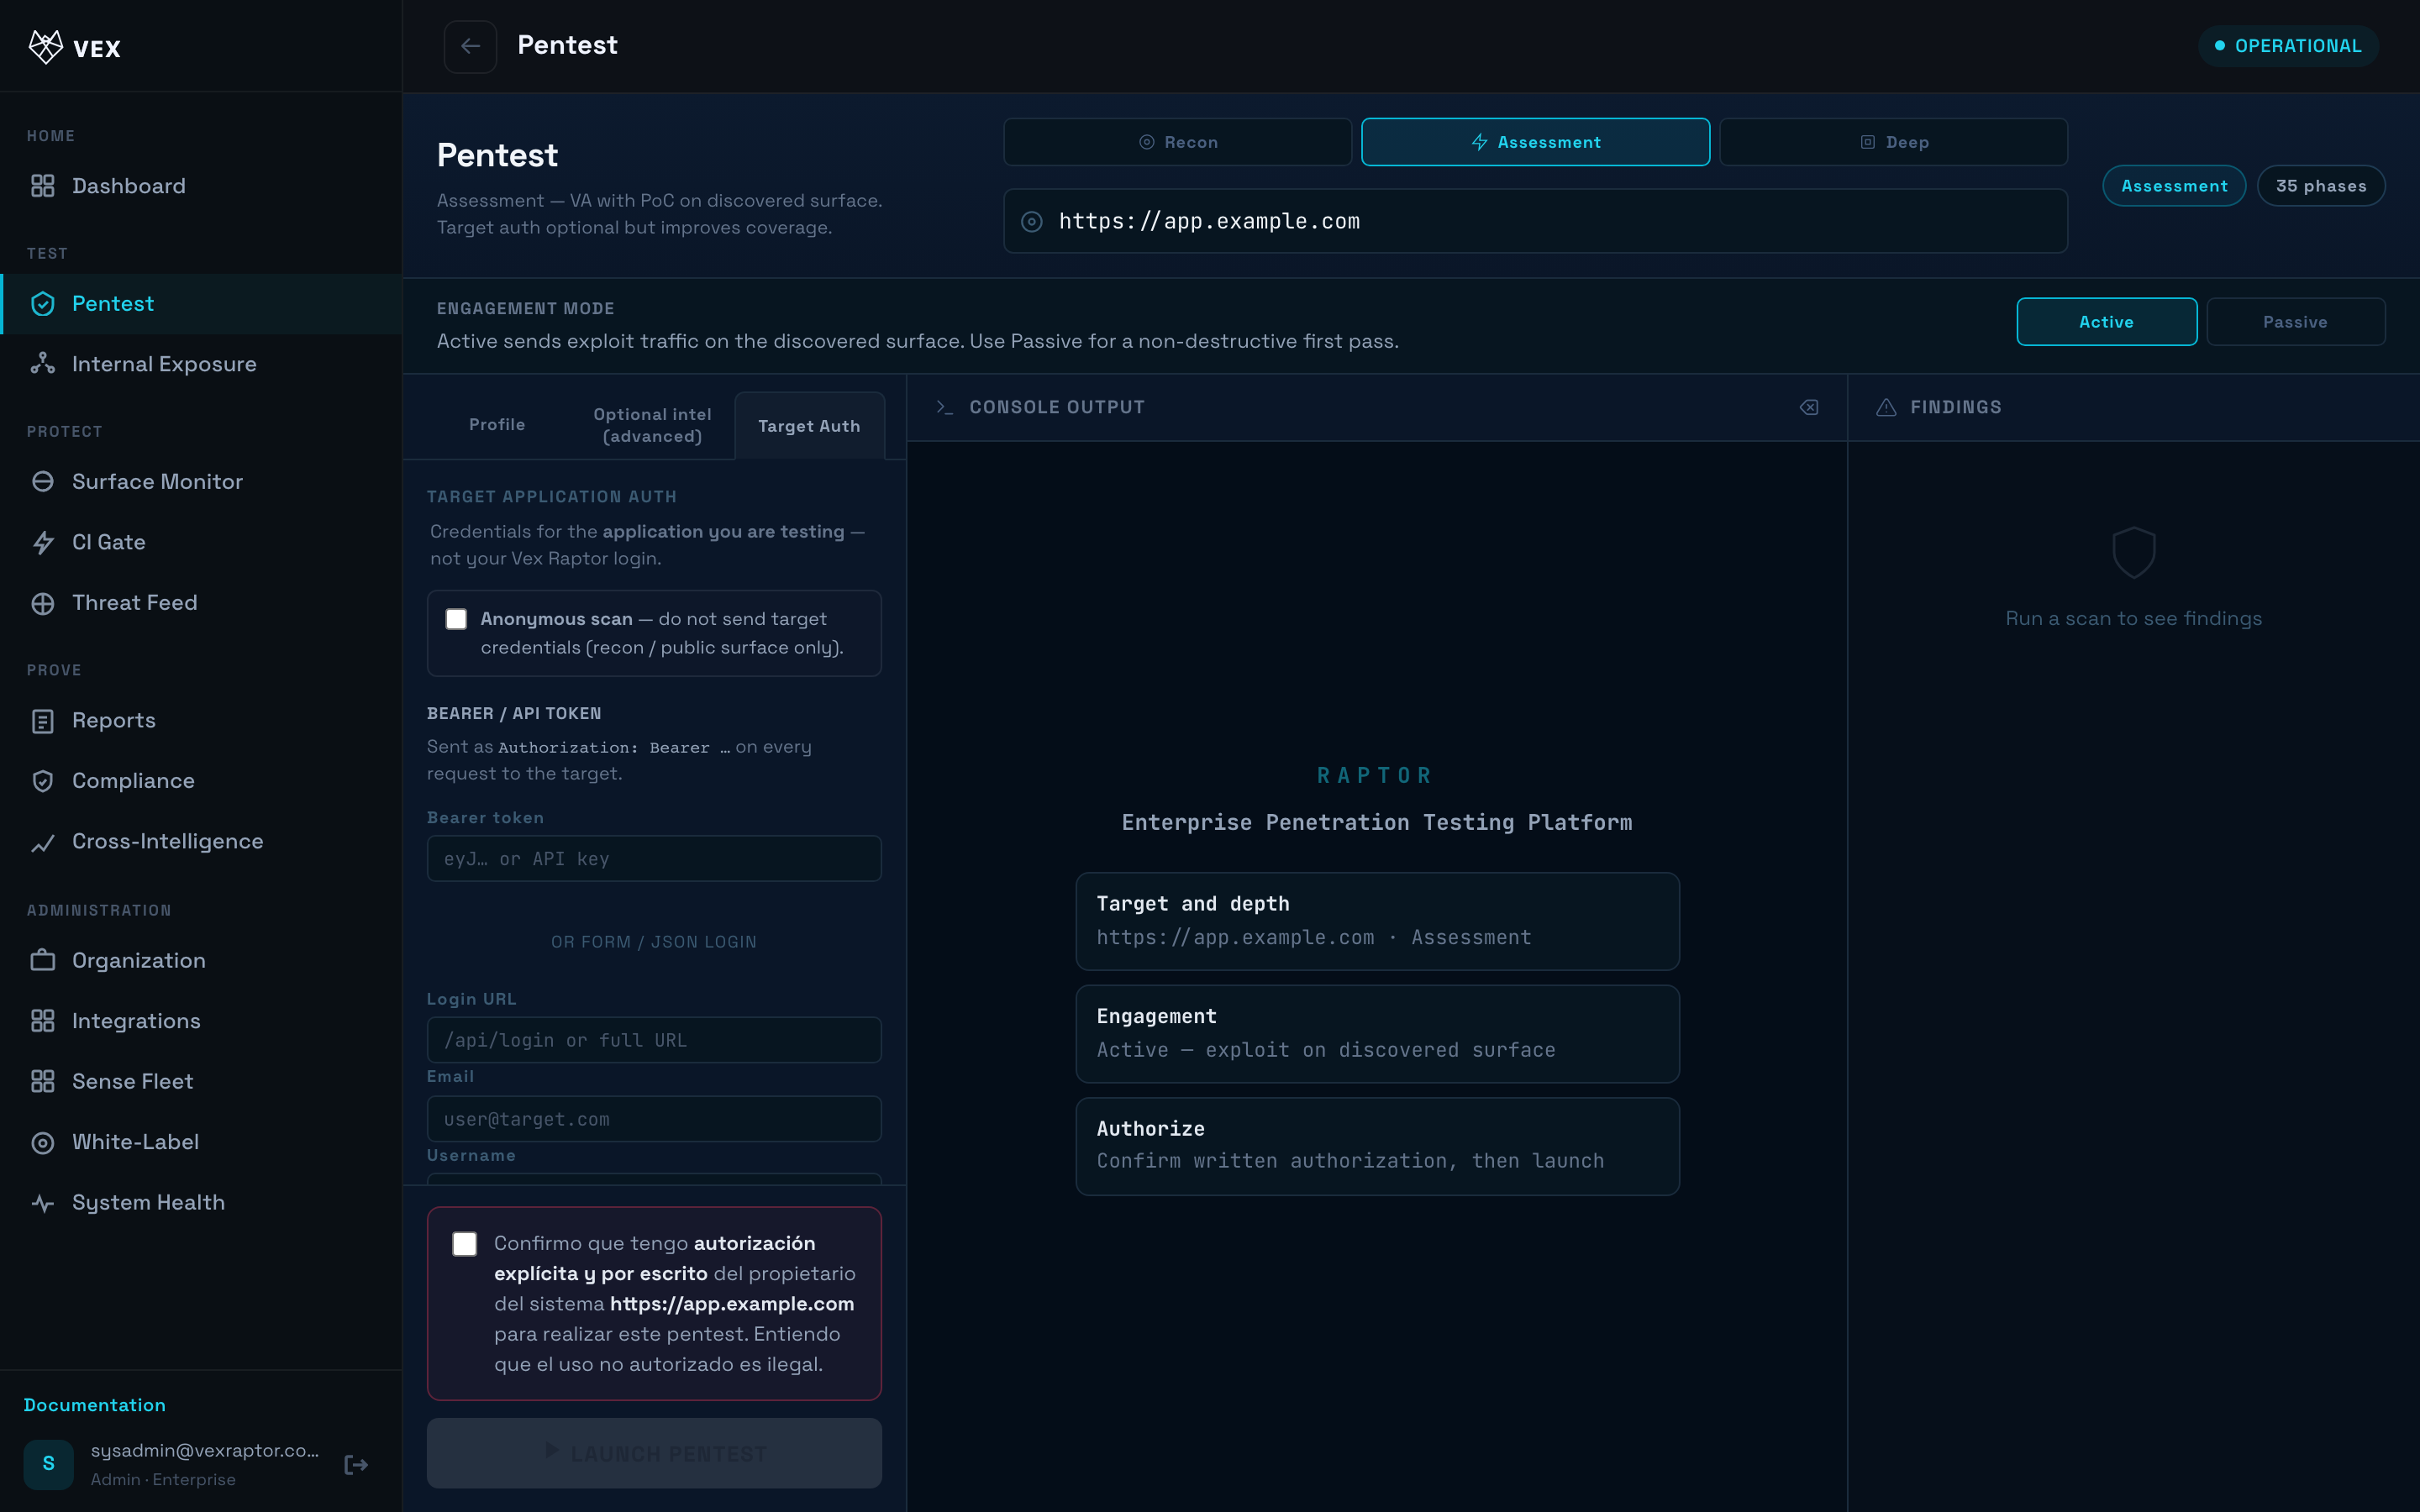
Task: Select the Pentest shield icon in sidebar
Action: [43, 304]
